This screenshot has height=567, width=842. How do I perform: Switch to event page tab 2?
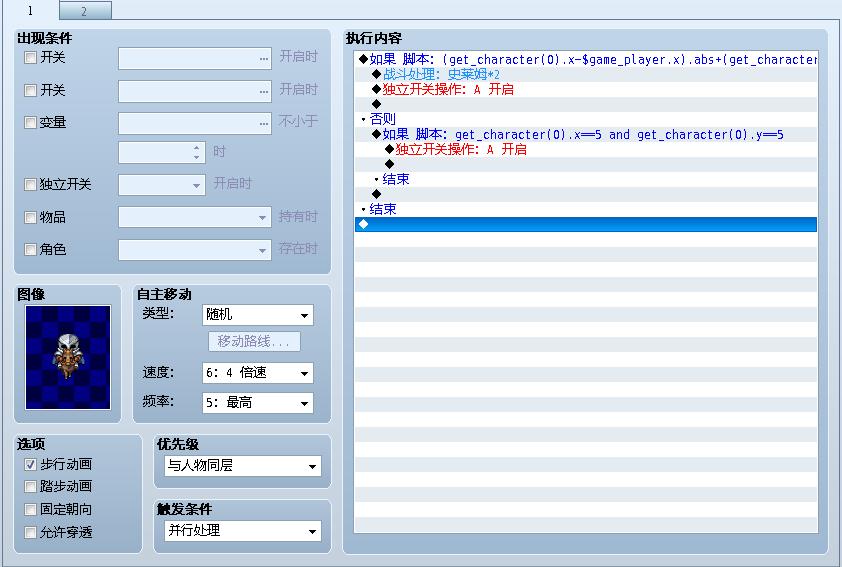85,11
